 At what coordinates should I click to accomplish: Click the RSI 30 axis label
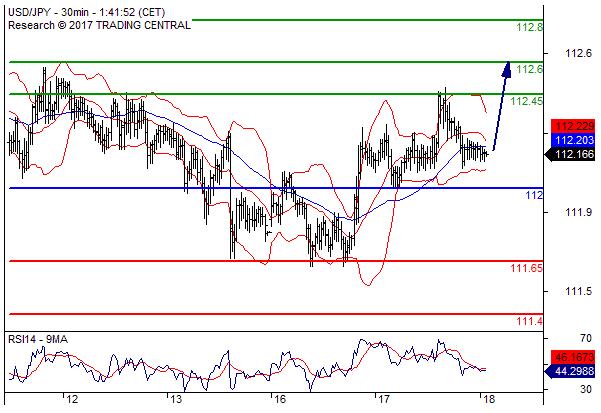[586, 389]
